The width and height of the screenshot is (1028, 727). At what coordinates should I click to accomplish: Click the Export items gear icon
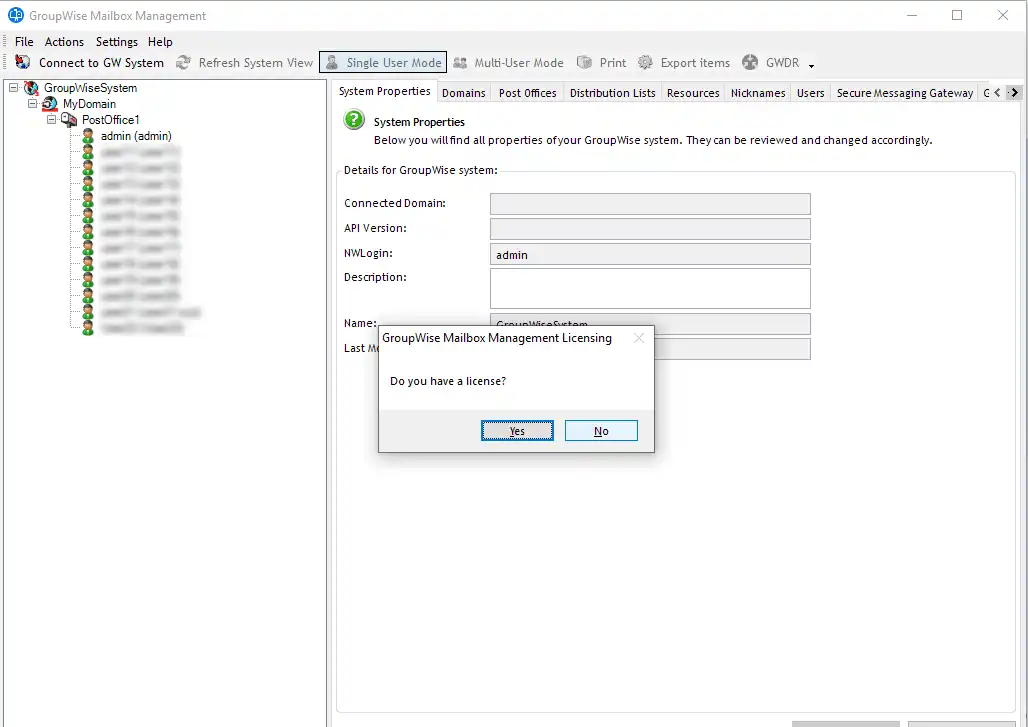[645, 63]
